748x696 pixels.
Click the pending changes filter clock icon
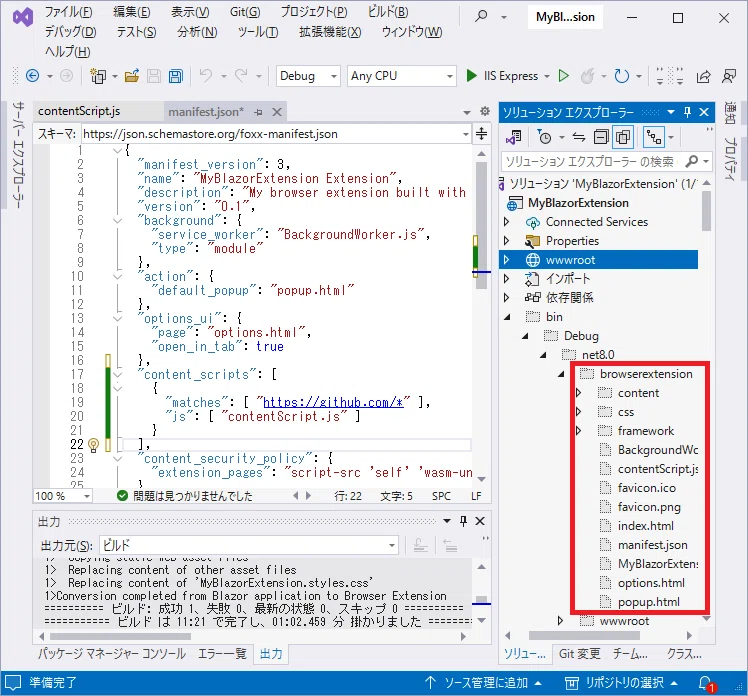tap(544, 137)
